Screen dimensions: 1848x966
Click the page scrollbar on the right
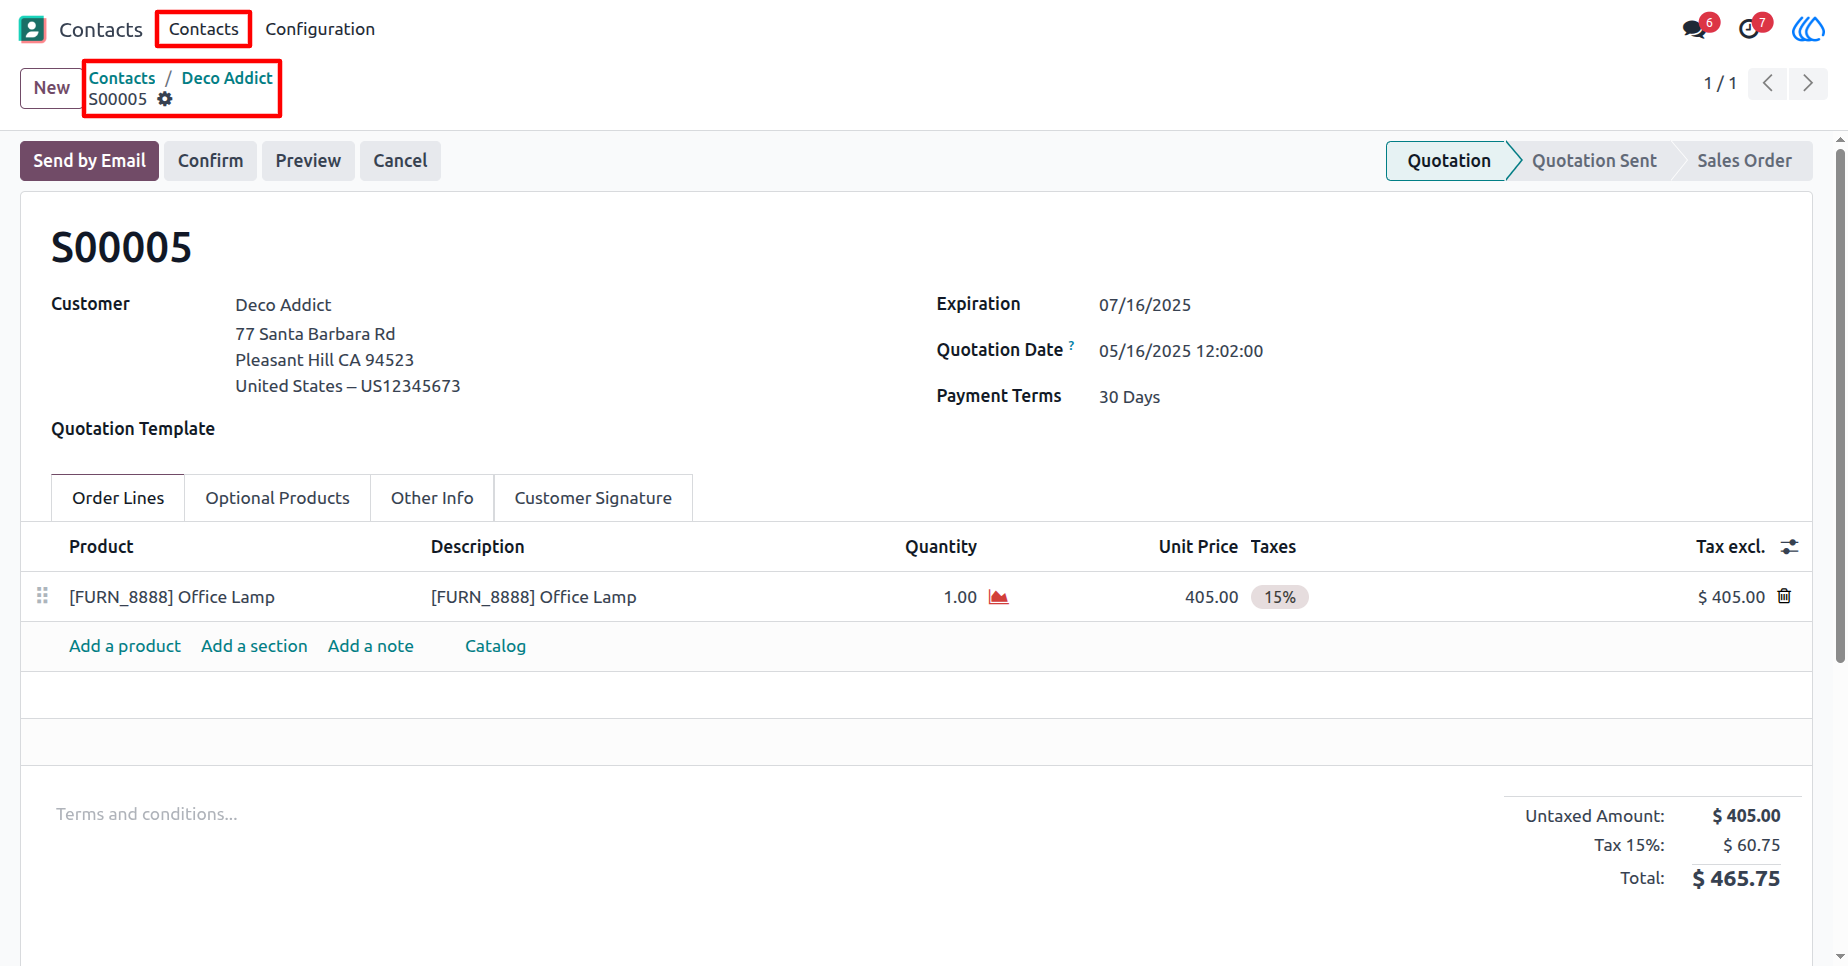(x=1840, y=405)
